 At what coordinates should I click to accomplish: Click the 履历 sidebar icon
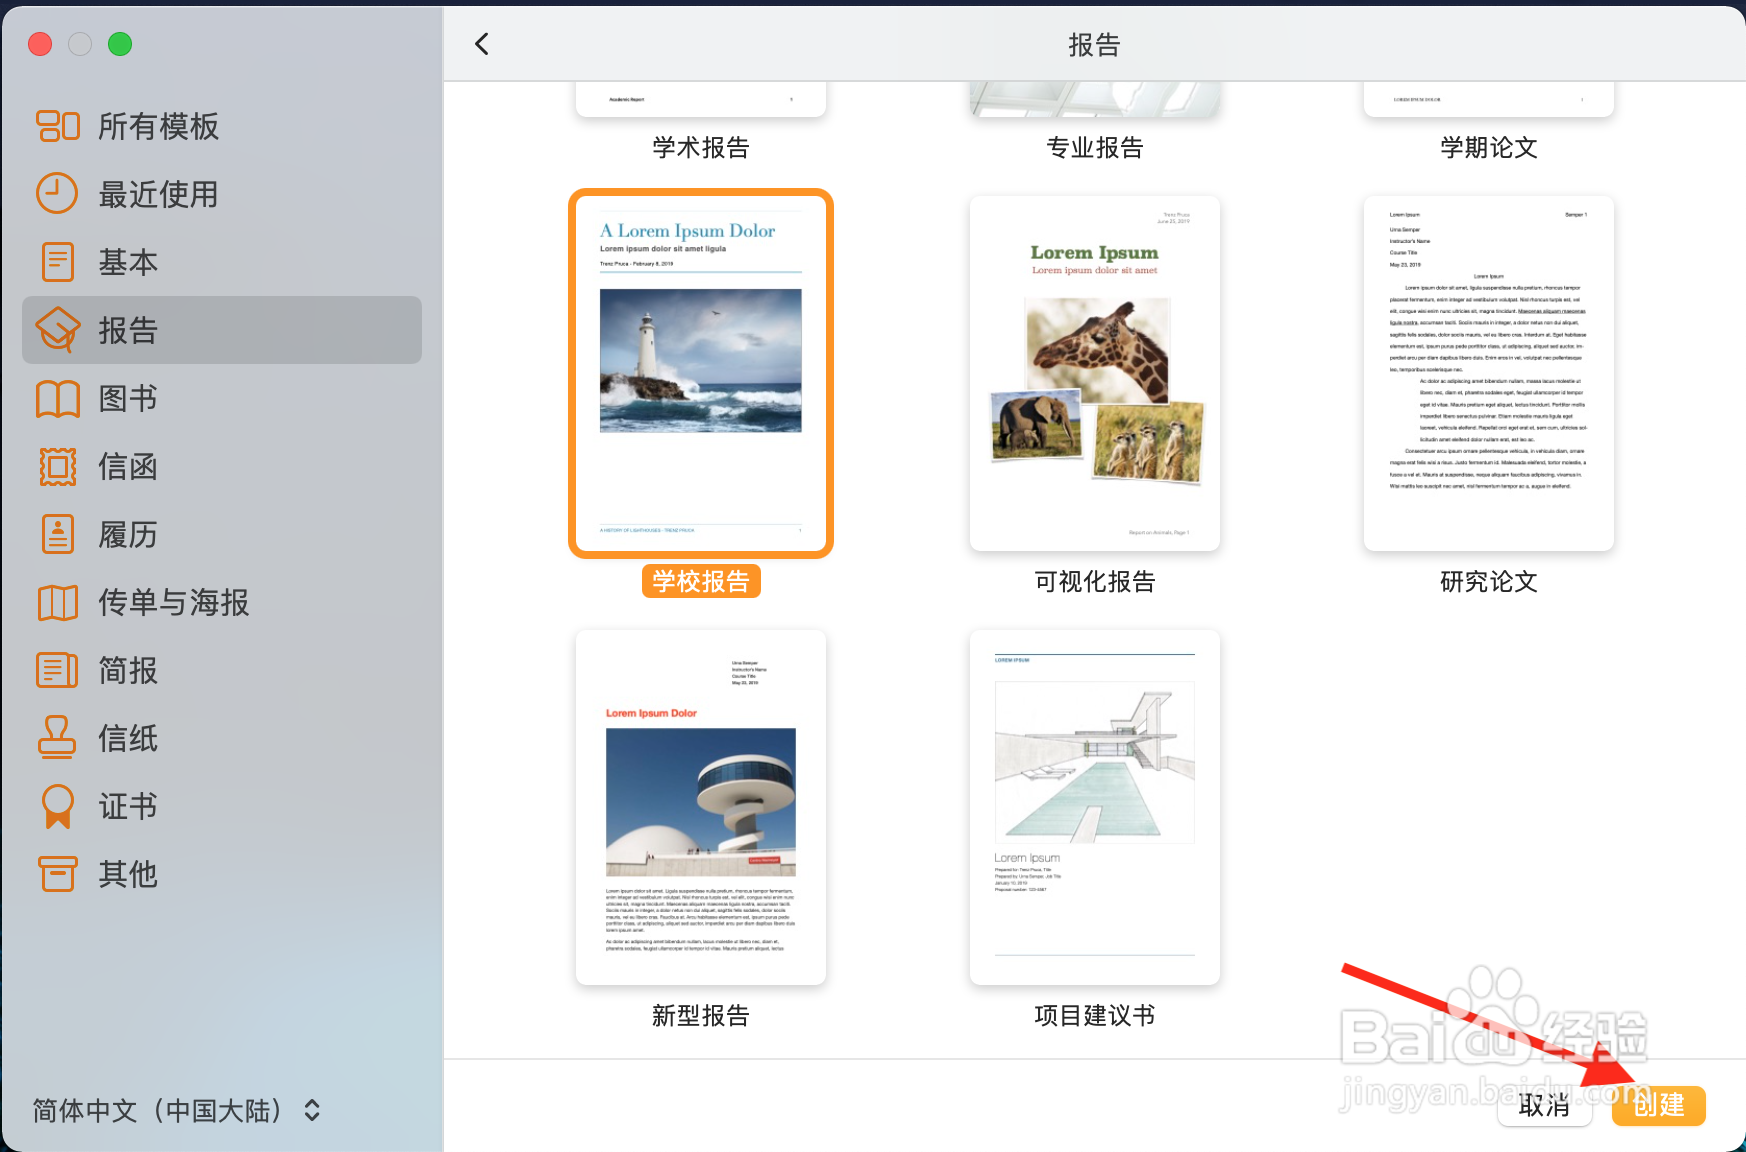57,534
